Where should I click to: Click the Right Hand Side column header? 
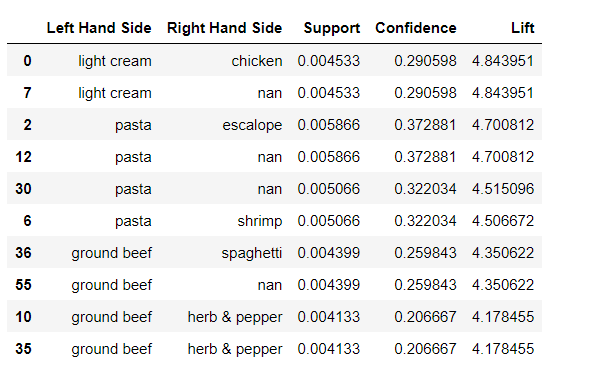(x=224, y=28)
